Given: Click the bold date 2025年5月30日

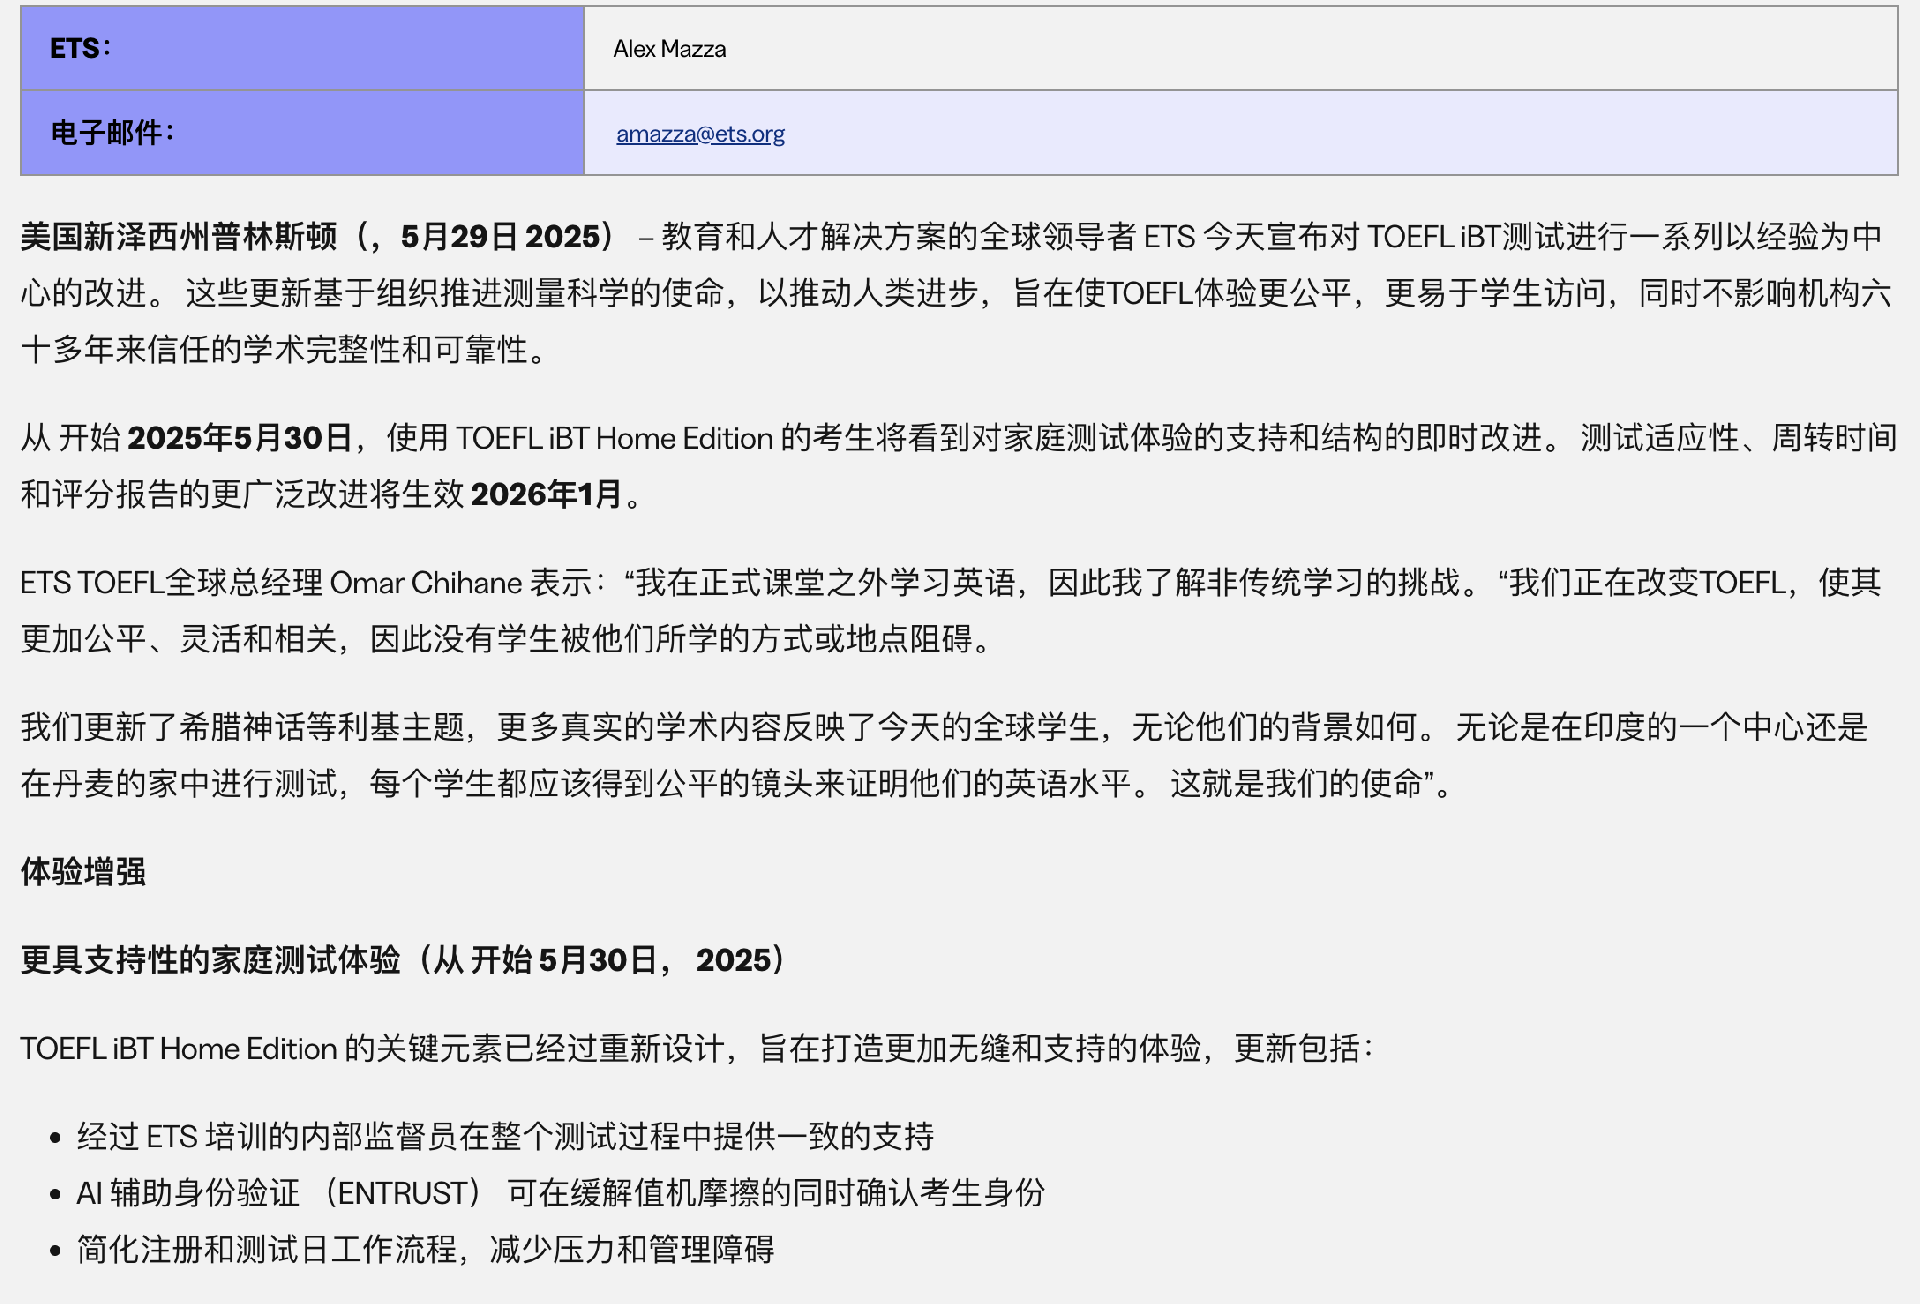Looking at the screenshot, I should pos(240,438).
